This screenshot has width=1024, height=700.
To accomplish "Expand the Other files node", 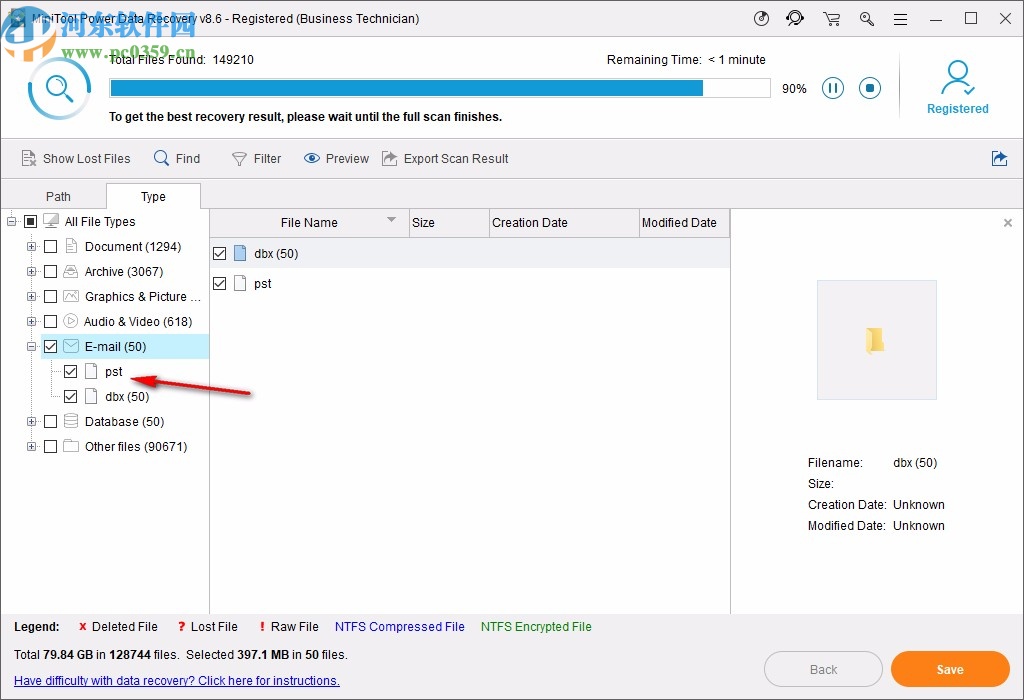I will click(x=31, y=447).
